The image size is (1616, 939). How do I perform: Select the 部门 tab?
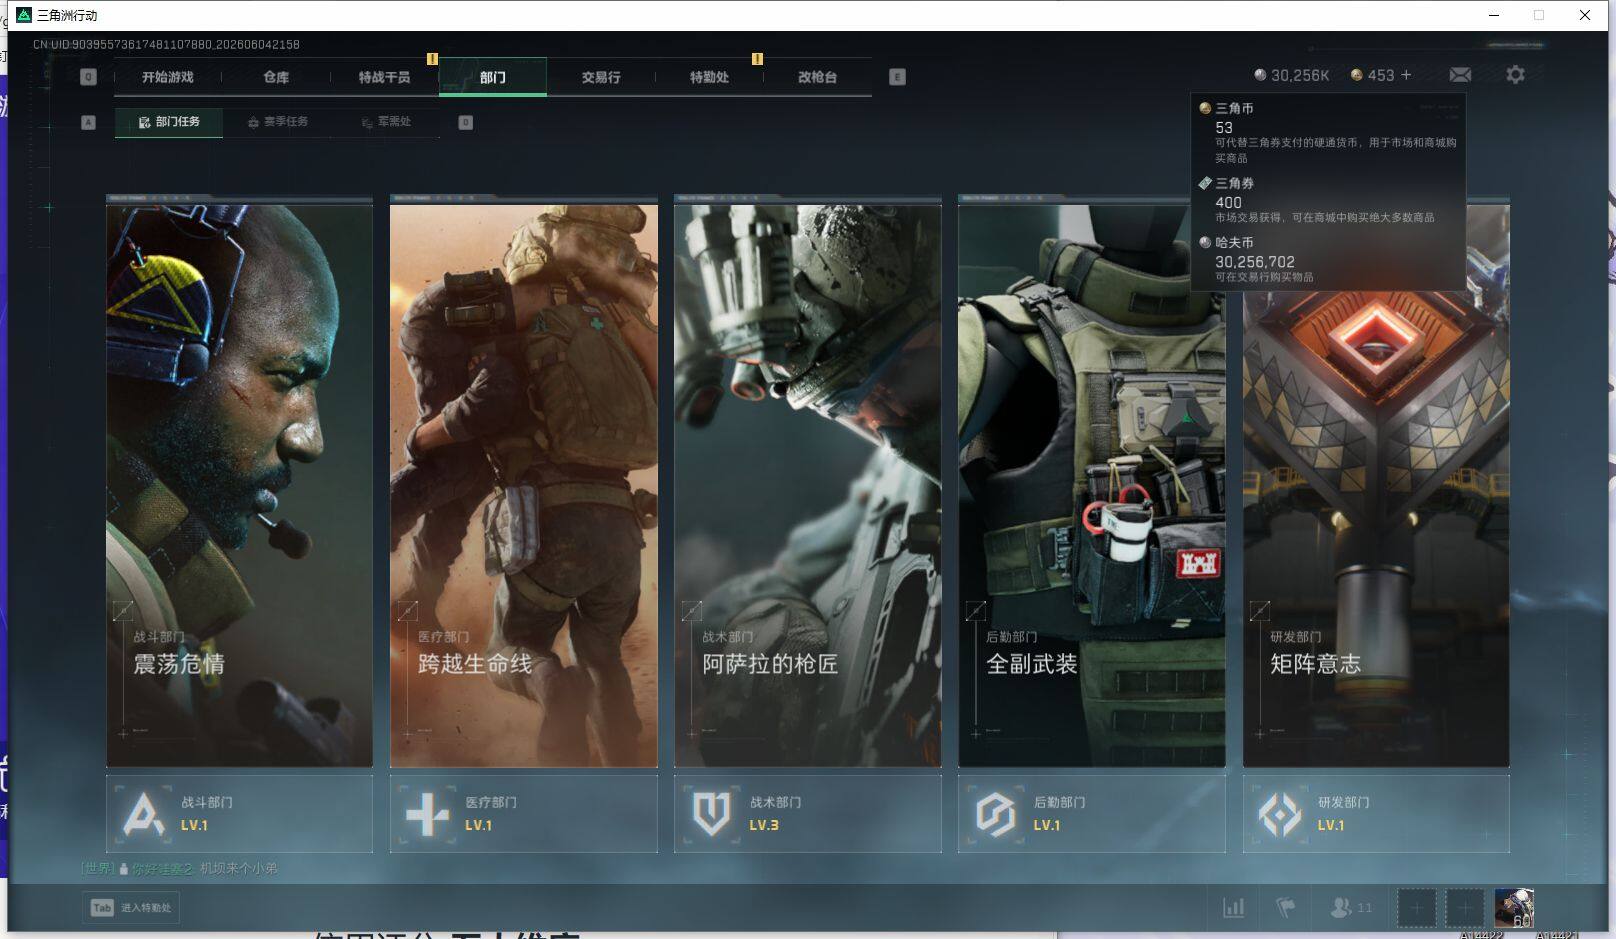[x=493, y=77]
